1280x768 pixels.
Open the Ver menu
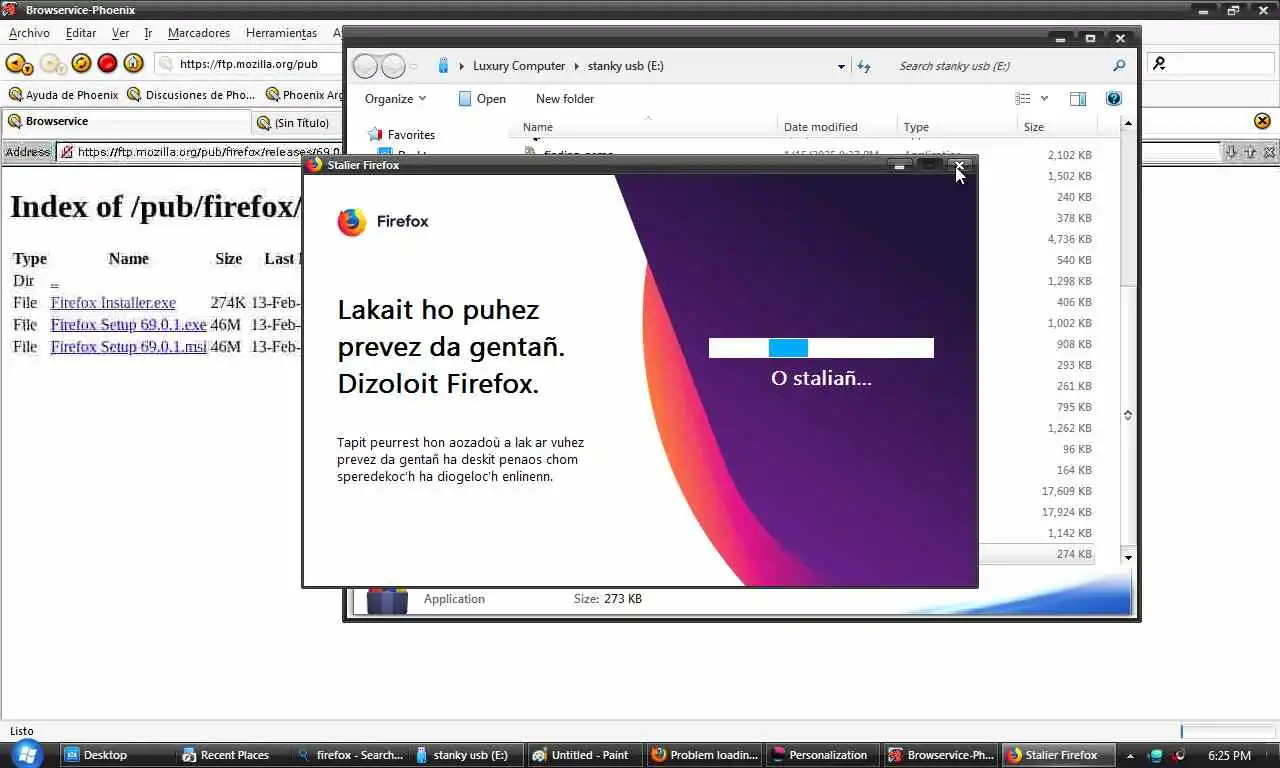(x=120, y=33)
